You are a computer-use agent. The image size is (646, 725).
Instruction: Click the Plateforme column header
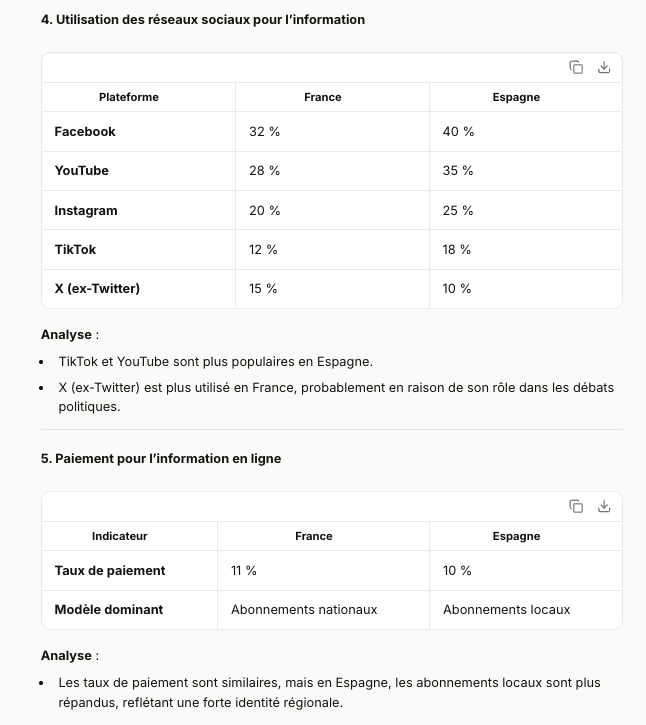(x=129, y=97)
